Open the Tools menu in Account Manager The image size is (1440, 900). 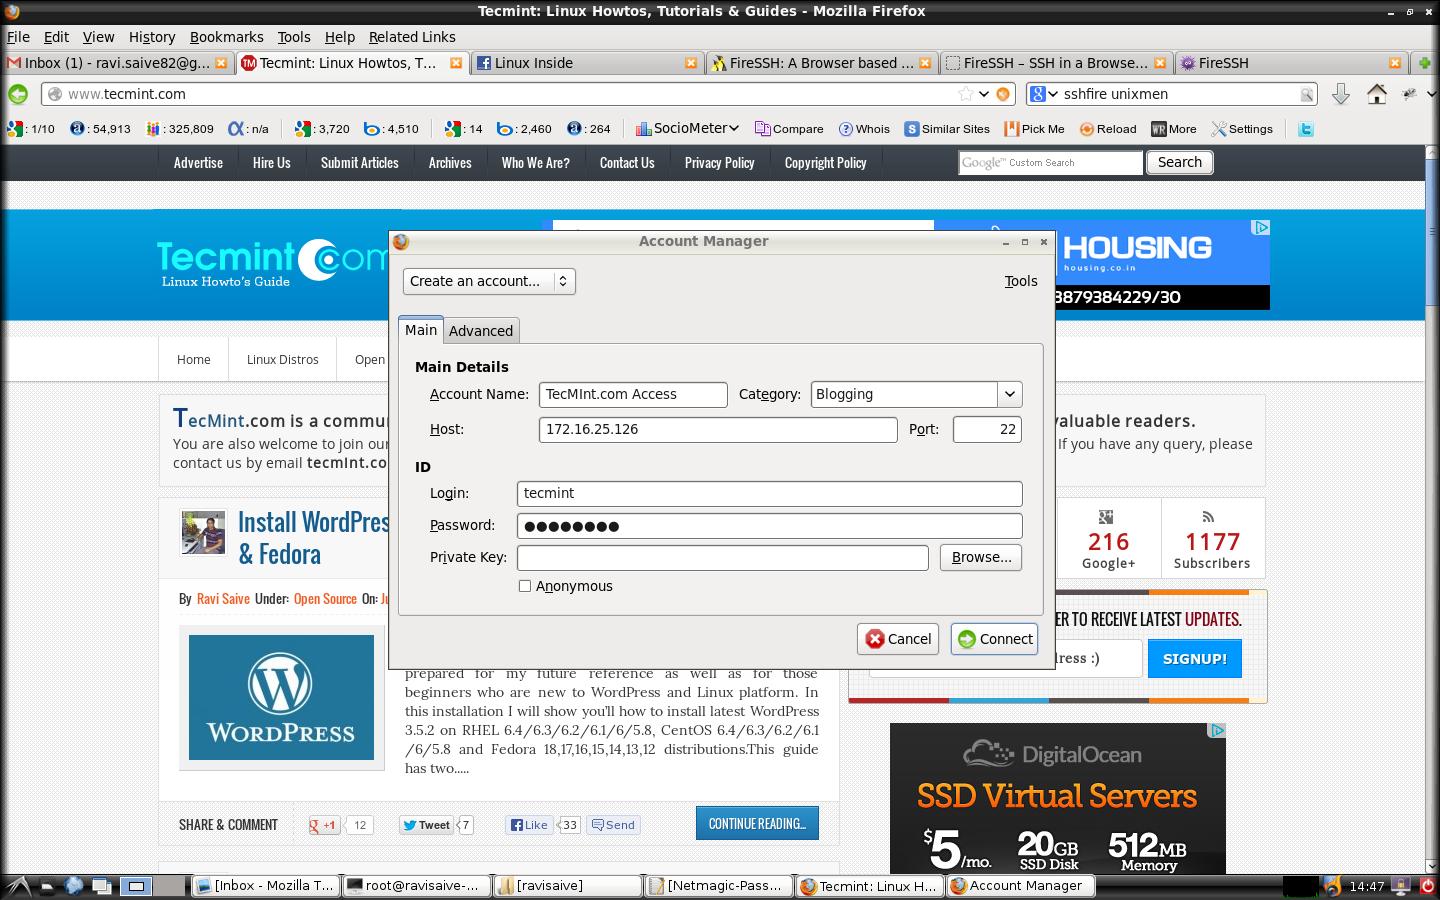pyautogui.click(x=1021, y=281)
